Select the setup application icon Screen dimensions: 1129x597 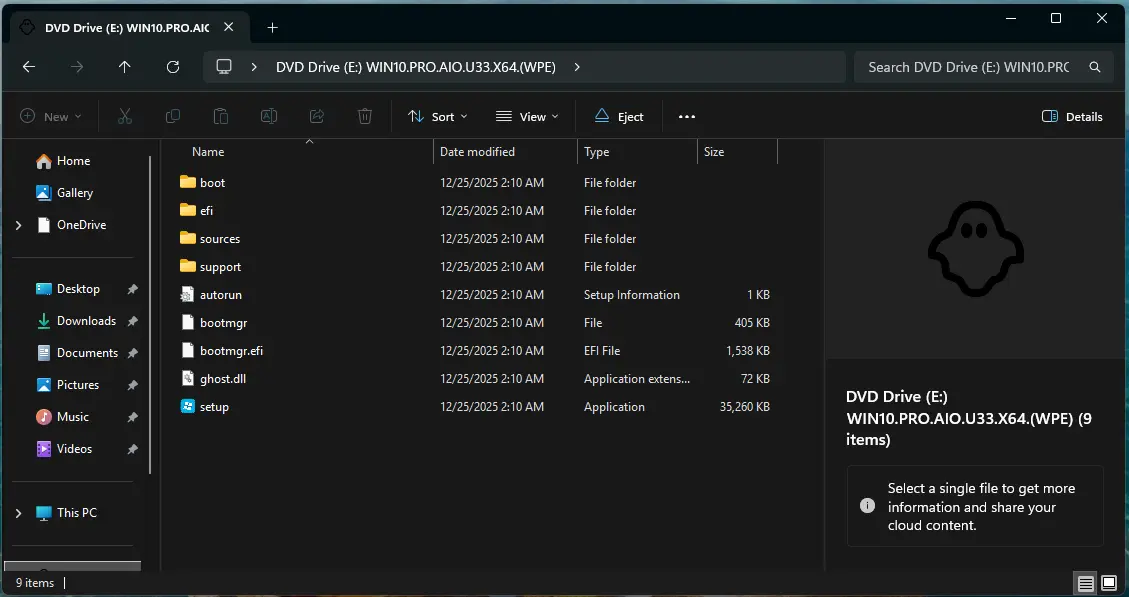click(187, 407)
